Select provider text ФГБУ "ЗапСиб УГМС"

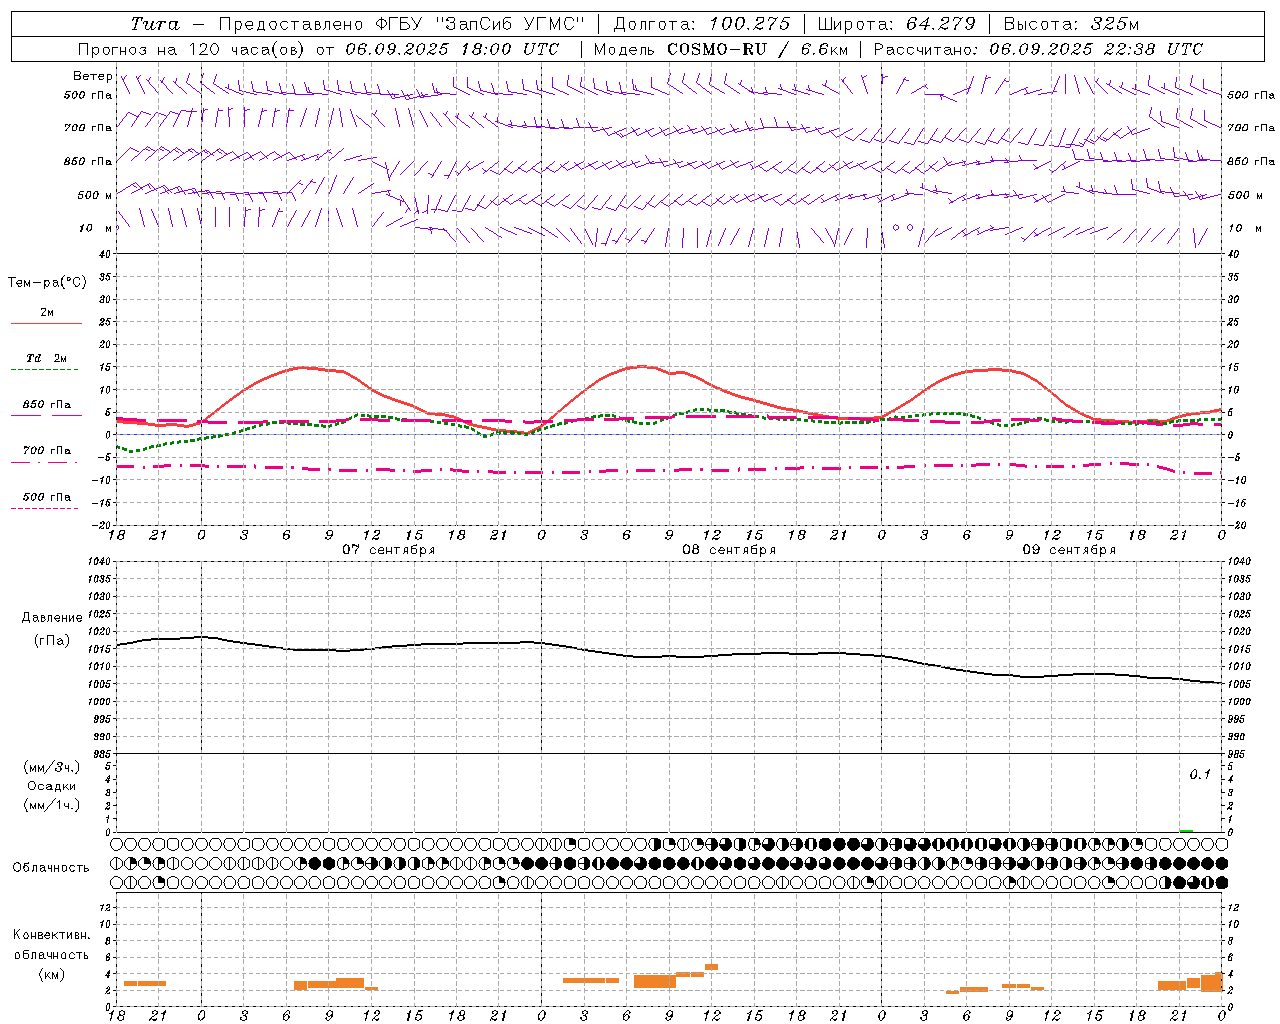[x=479, y=24]
